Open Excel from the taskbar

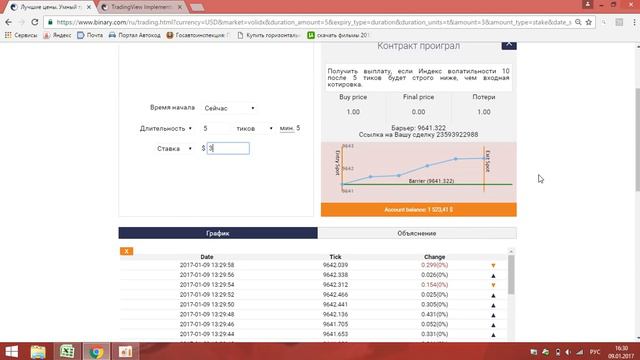[x=67, y=351]
